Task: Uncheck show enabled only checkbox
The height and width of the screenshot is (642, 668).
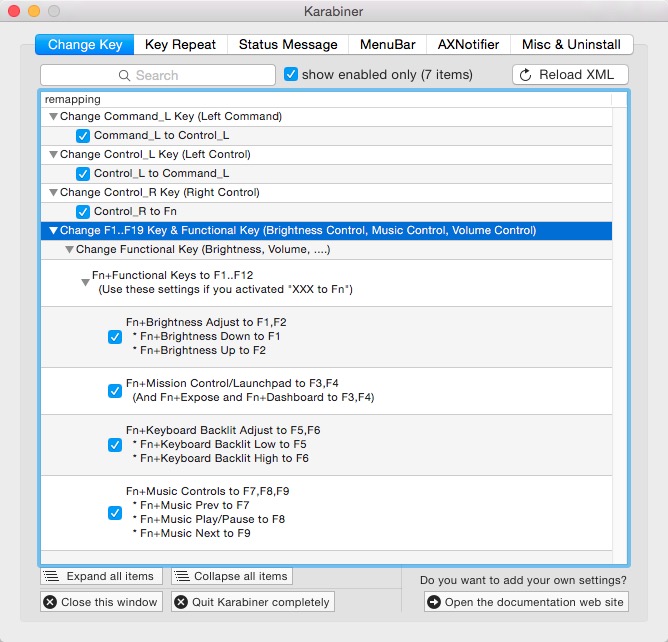Action: point(291,74)
